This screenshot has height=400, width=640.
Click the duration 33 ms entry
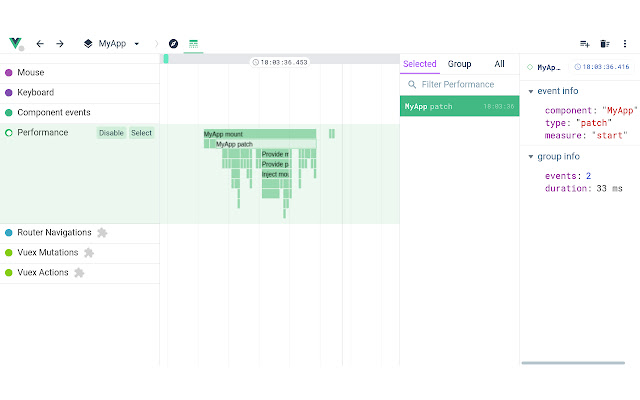584,189
